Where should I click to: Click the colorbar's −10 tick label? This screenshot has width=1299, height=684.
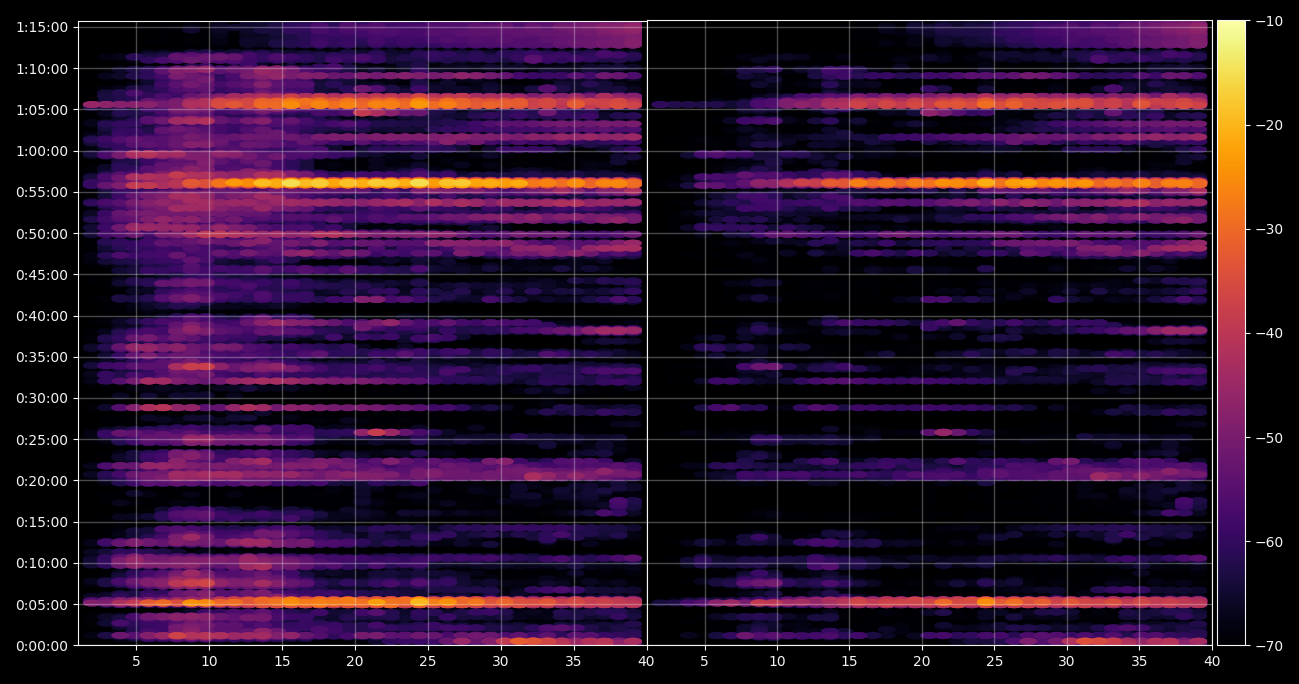pyautogui.click(x=1268, y=21)
